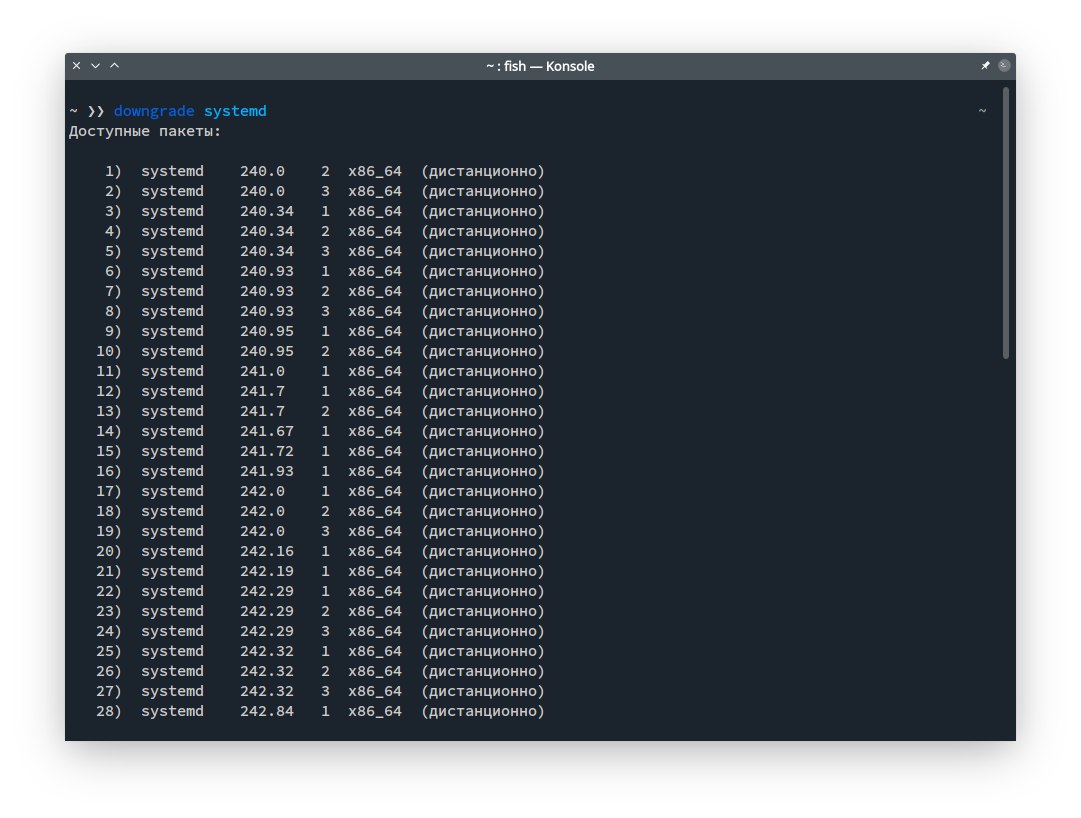Image resolution: width=1081 pixels, height=818 pixels.
Task: Select row 11) systemd 241.0
Action: click(x=321, y=371)
